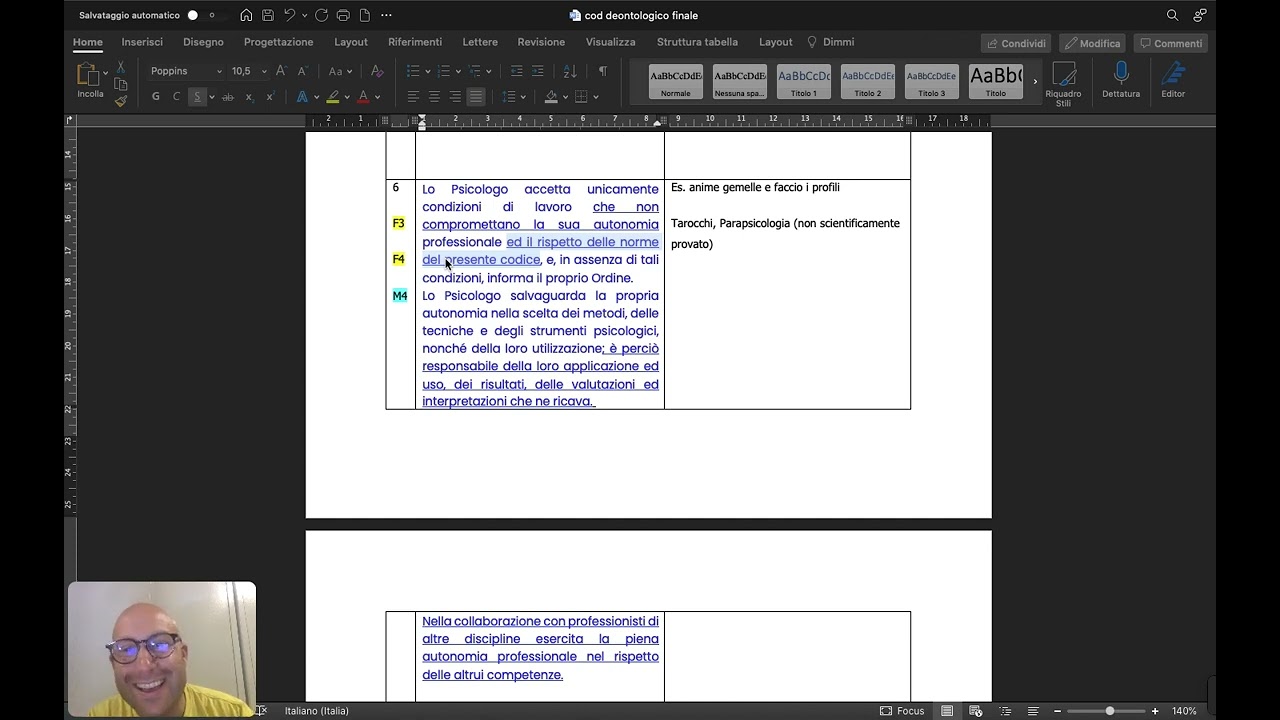Click the increase indent icon
Screen dimensions: 1280x720
[x=537, y=71]
